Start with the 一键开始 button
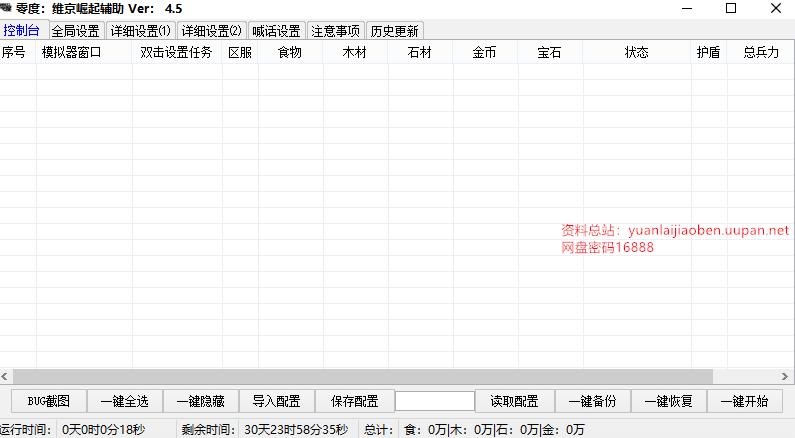This screenshot has height=438, width=795. 745,402
